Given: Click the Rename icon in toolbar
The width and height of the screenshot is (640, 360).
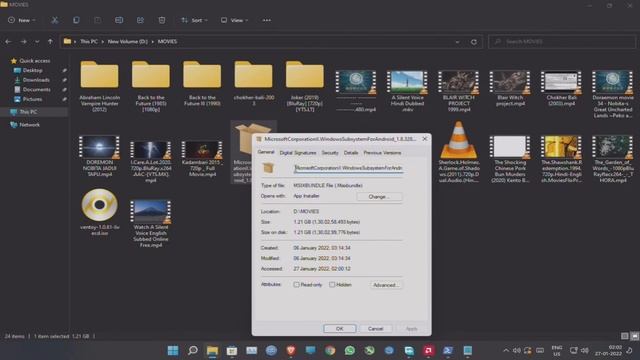Looking at the screenshot, I should (119, 20).
